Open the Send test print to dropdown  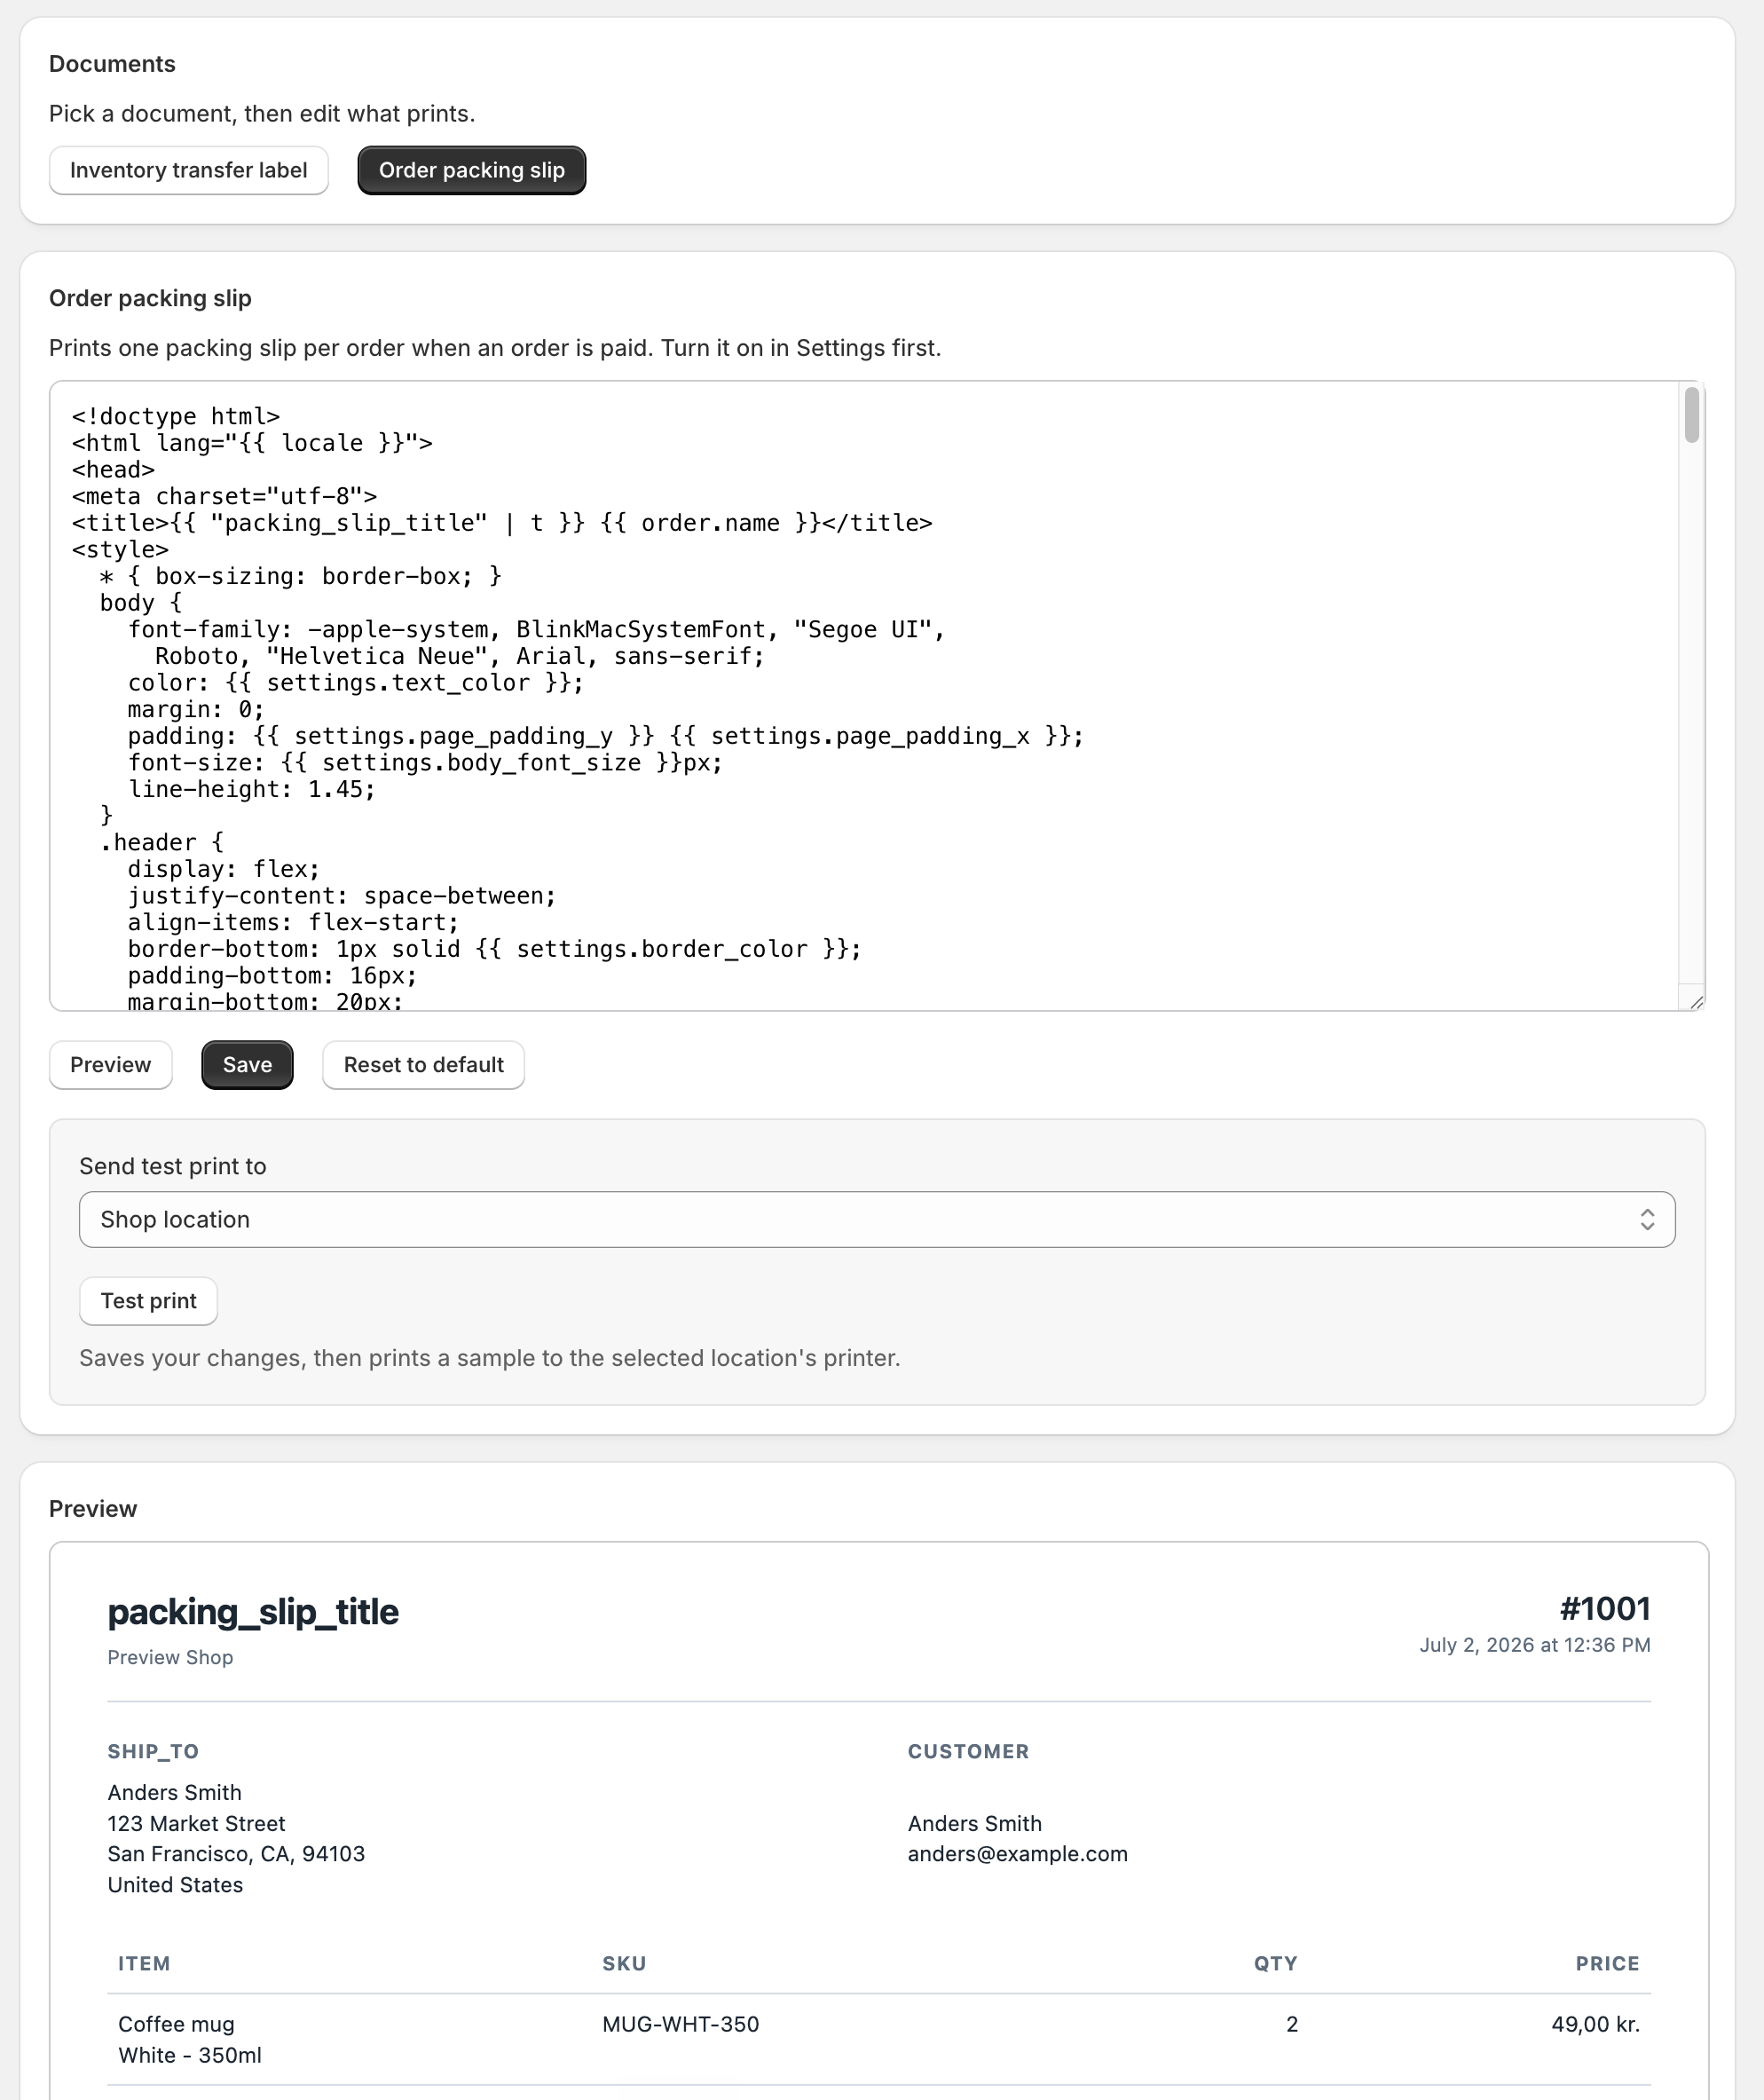(x=877, y=1220)
